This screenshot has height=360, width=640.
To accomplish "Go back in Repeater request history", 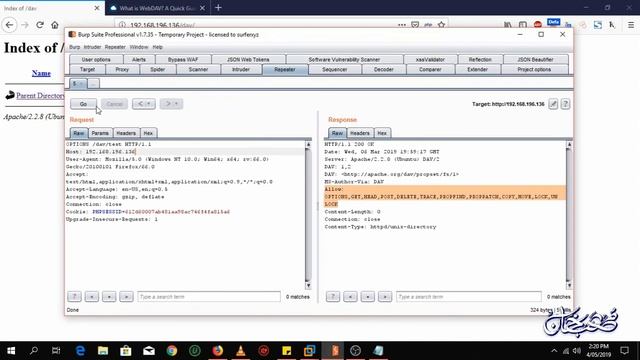I will [143, 104].
